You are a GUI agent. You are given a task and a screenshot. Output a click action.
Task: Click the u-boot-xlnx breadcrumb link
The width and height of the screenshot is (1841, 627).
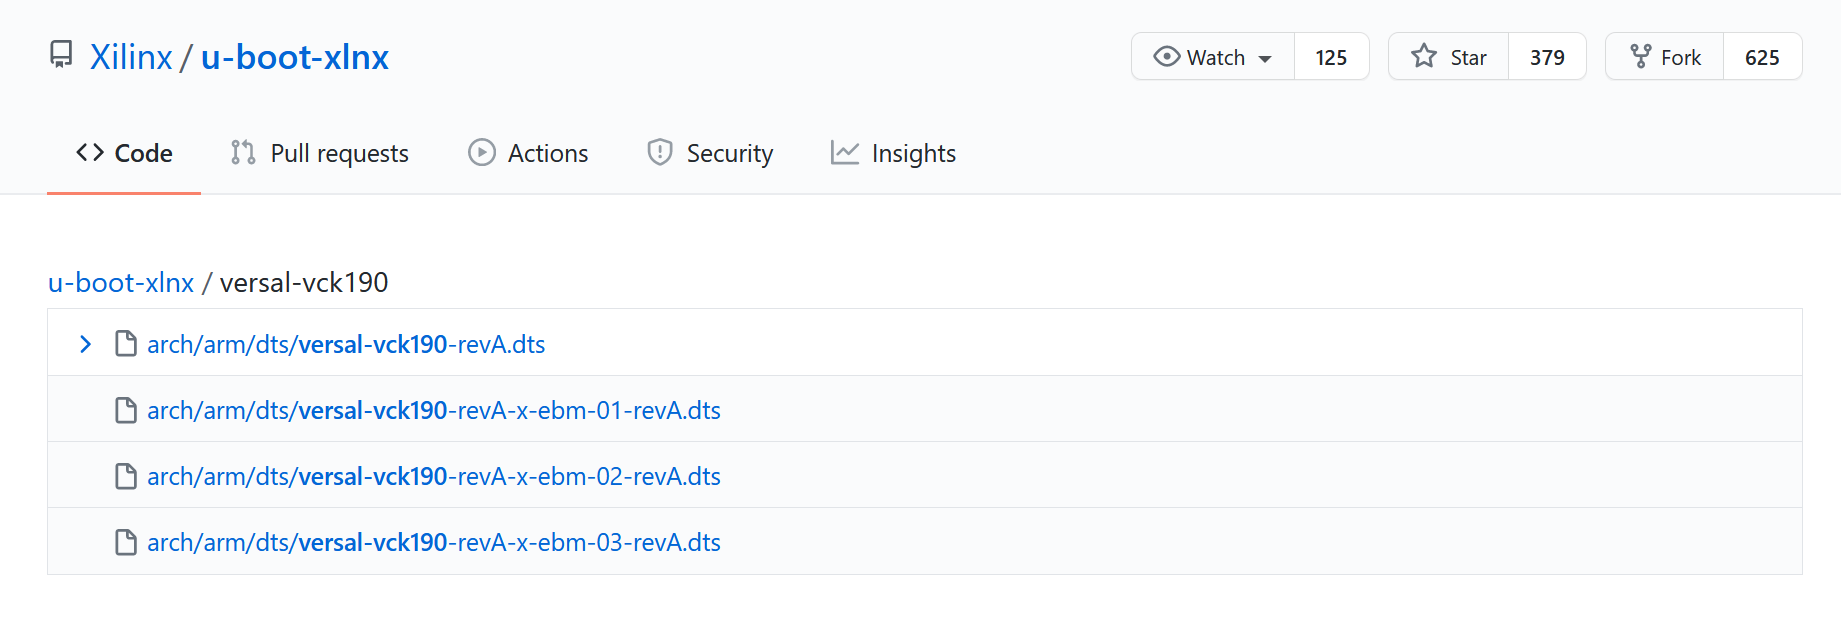click(x=121, y=283)
